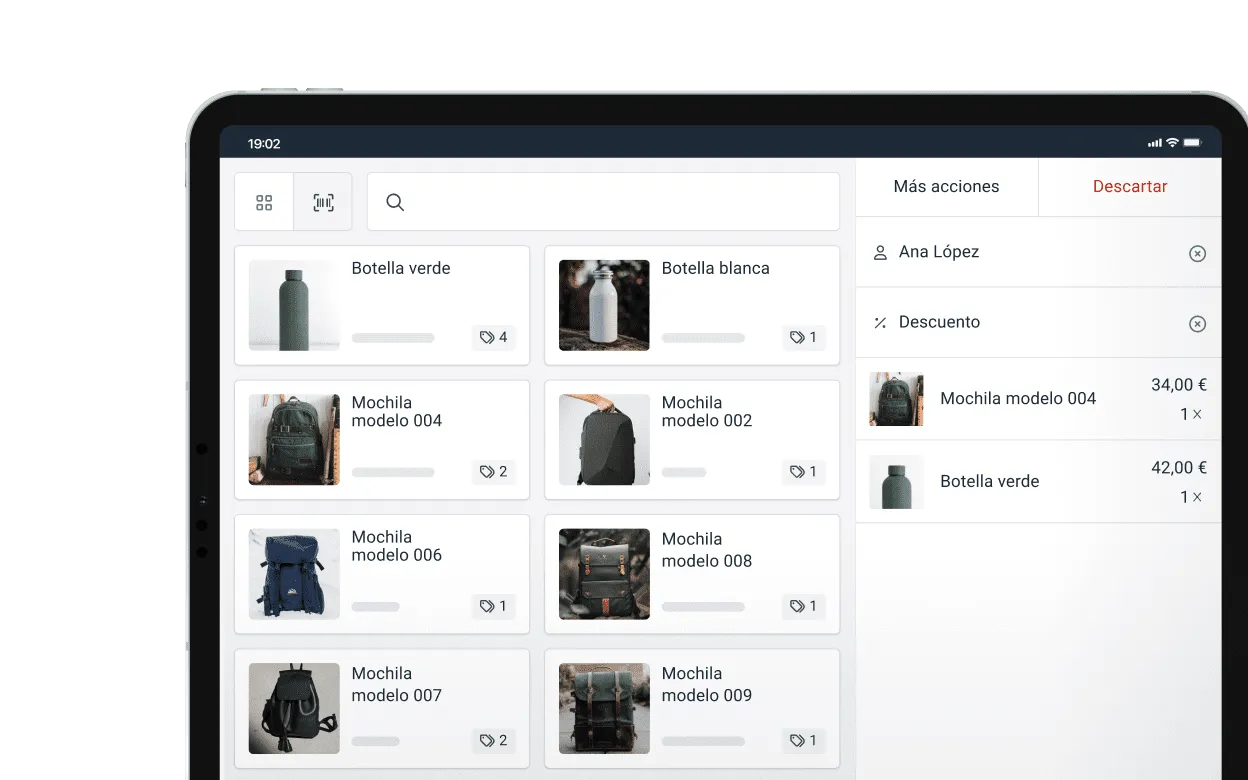Click the tag icon on Botella verde card
The image size is (1248, 780).
tap(493, 338)
